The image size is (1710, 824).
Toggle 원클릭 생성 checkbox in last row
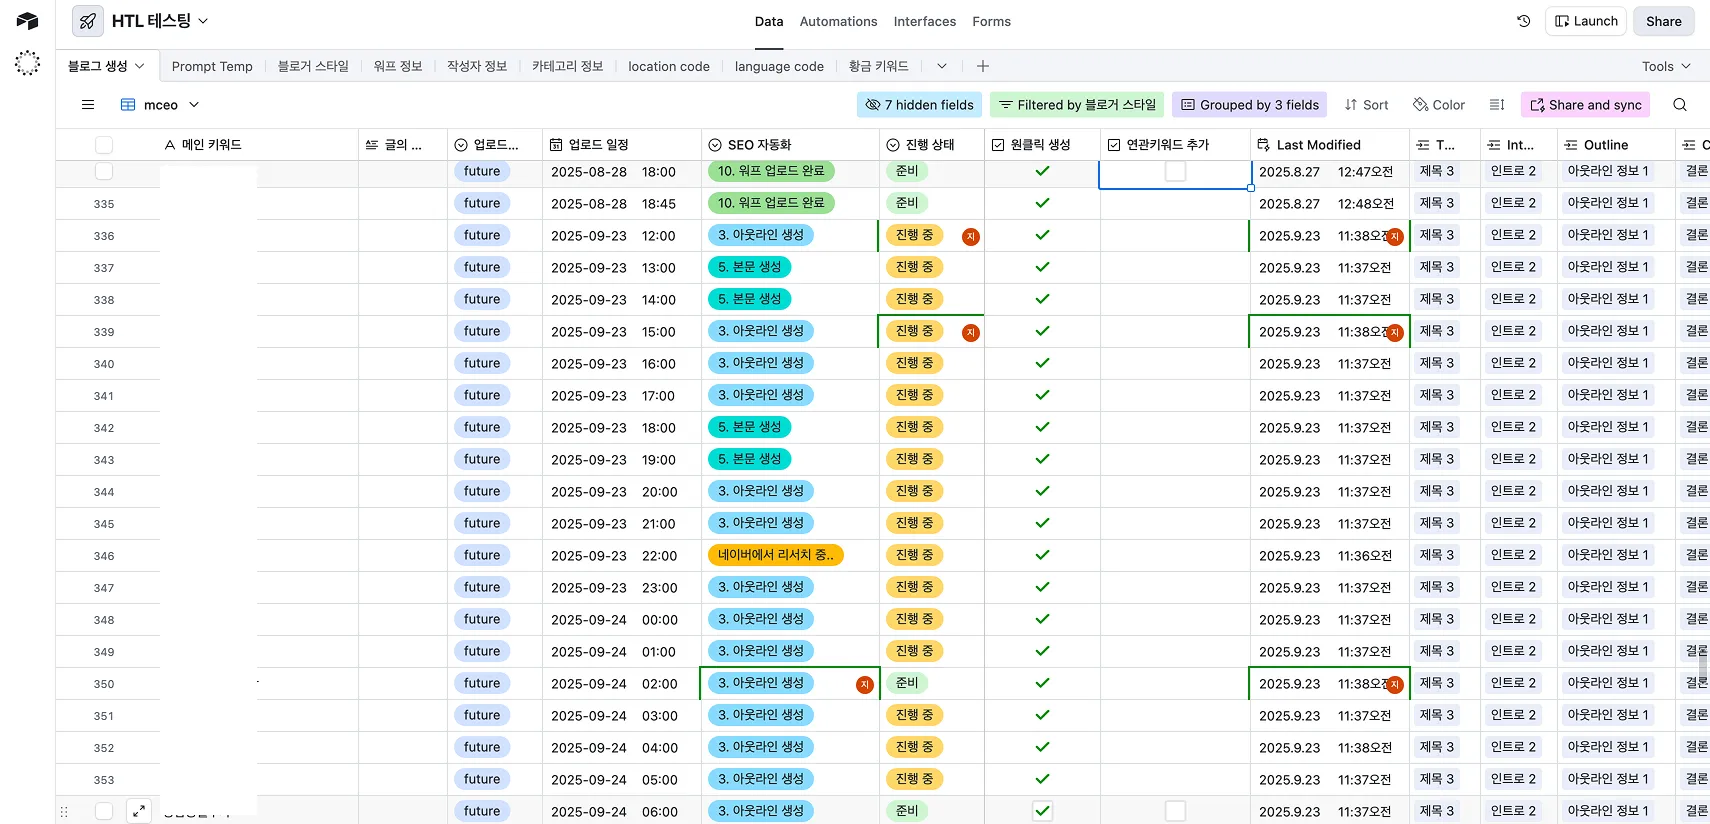(x=1042, y=811)
